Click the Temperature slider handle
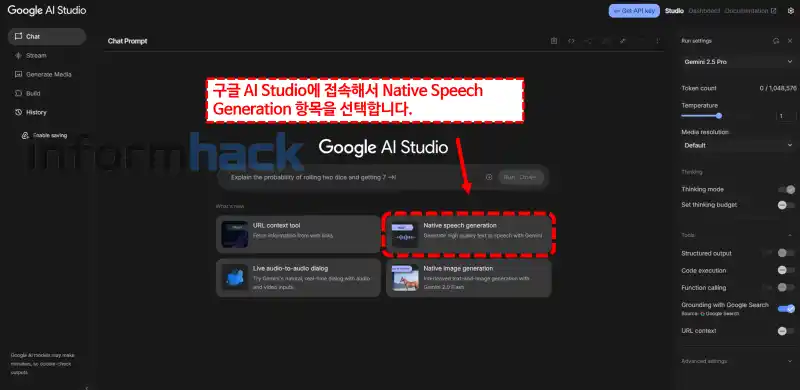Screen dimensions: 800x390 tap(719, 116)
